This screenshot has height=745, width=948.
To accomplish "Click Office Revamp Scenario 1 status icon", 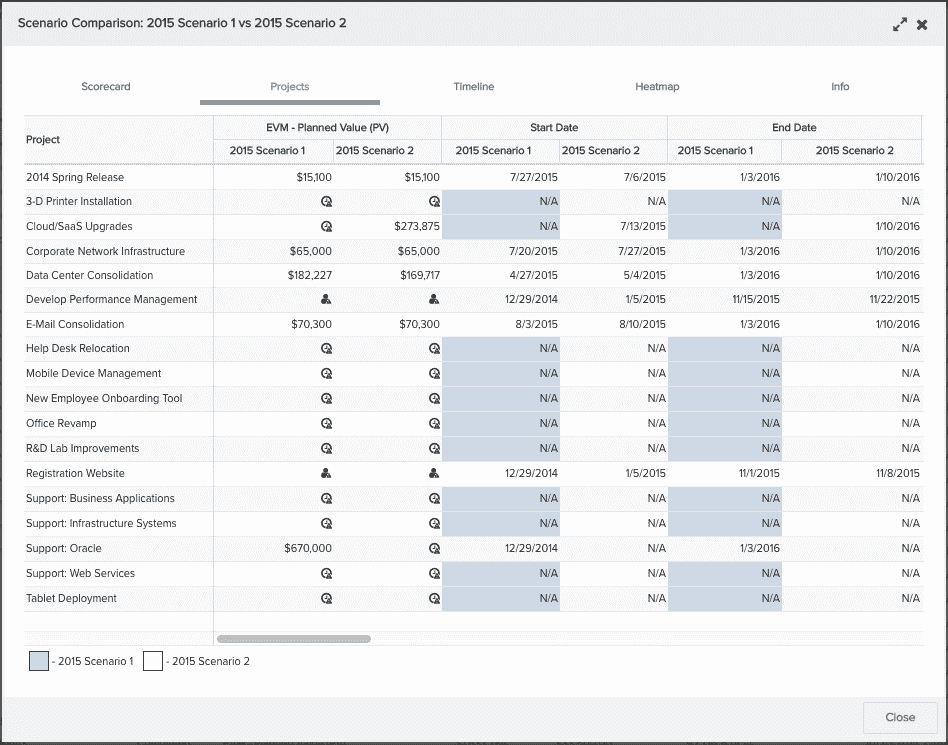I will click(x=326, y=423).
